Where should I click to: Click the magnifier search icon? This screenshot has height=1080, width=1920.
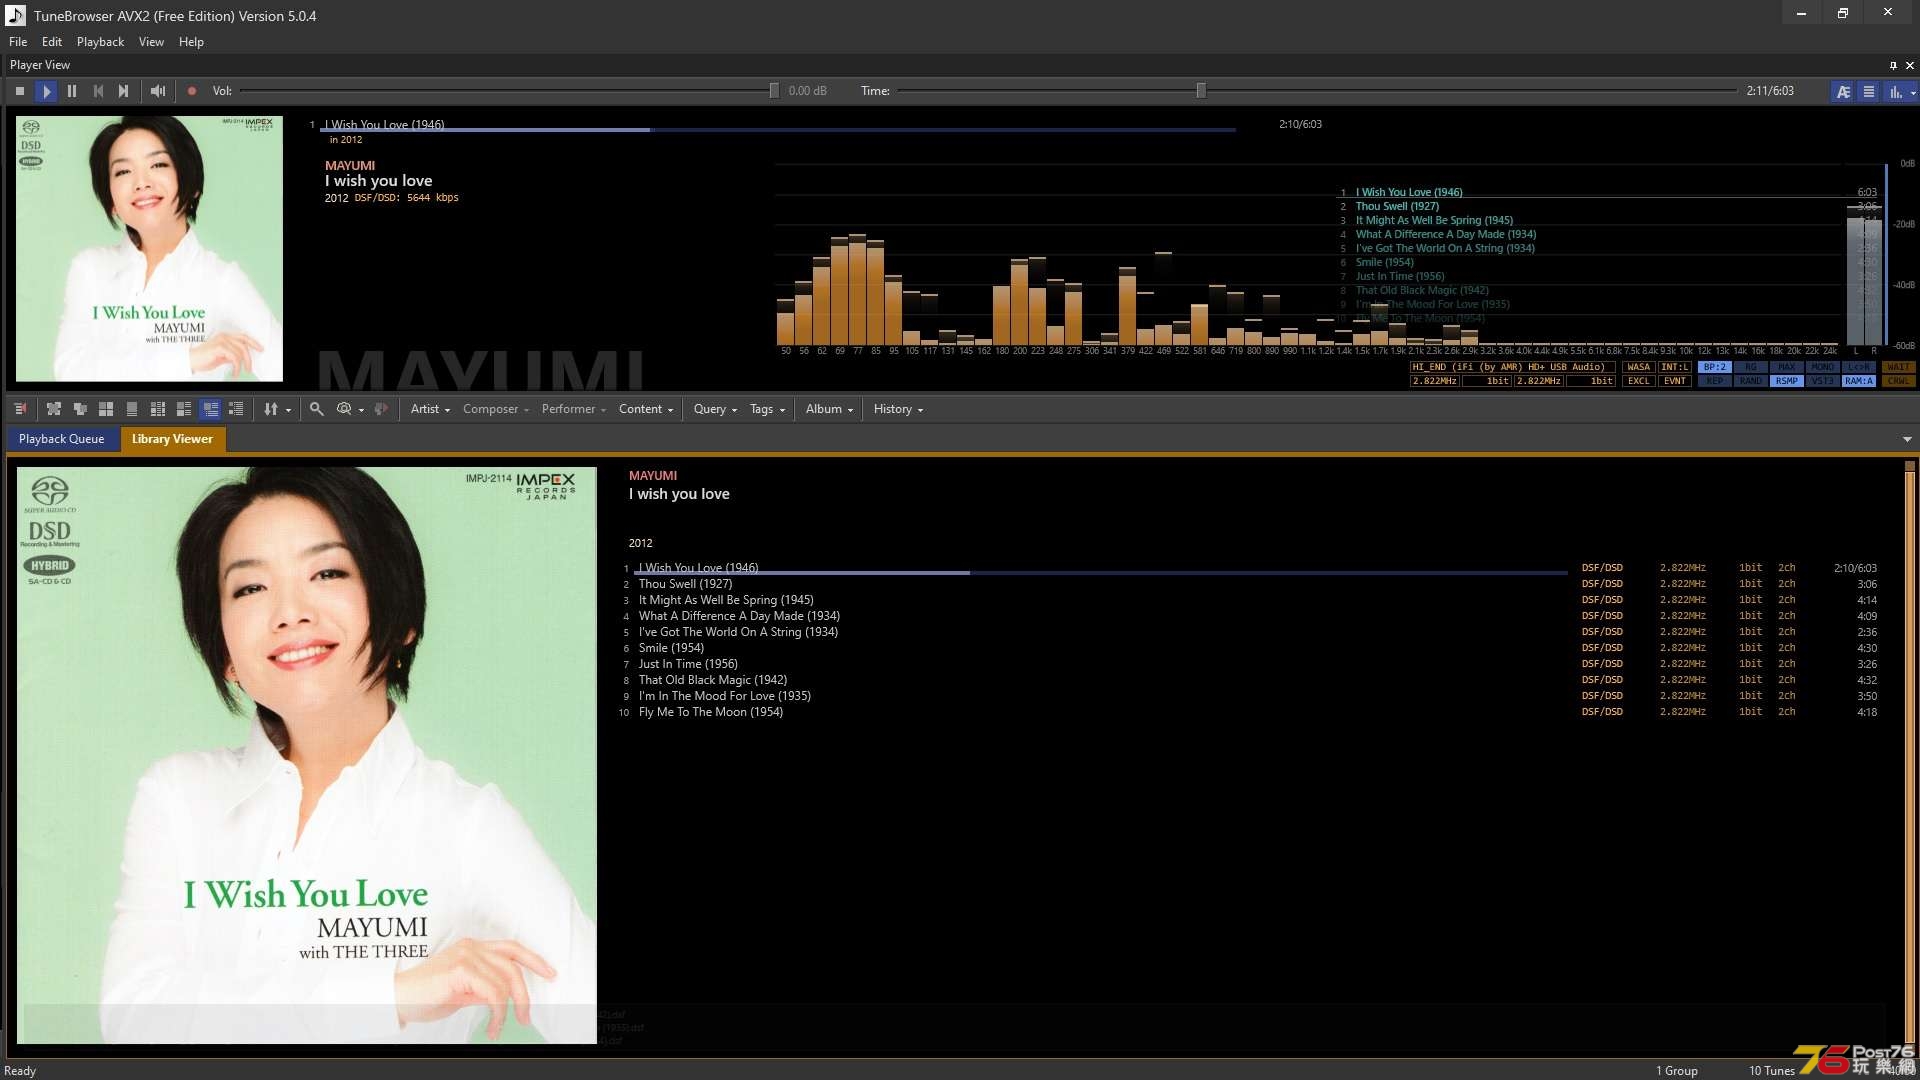(317, 409)
